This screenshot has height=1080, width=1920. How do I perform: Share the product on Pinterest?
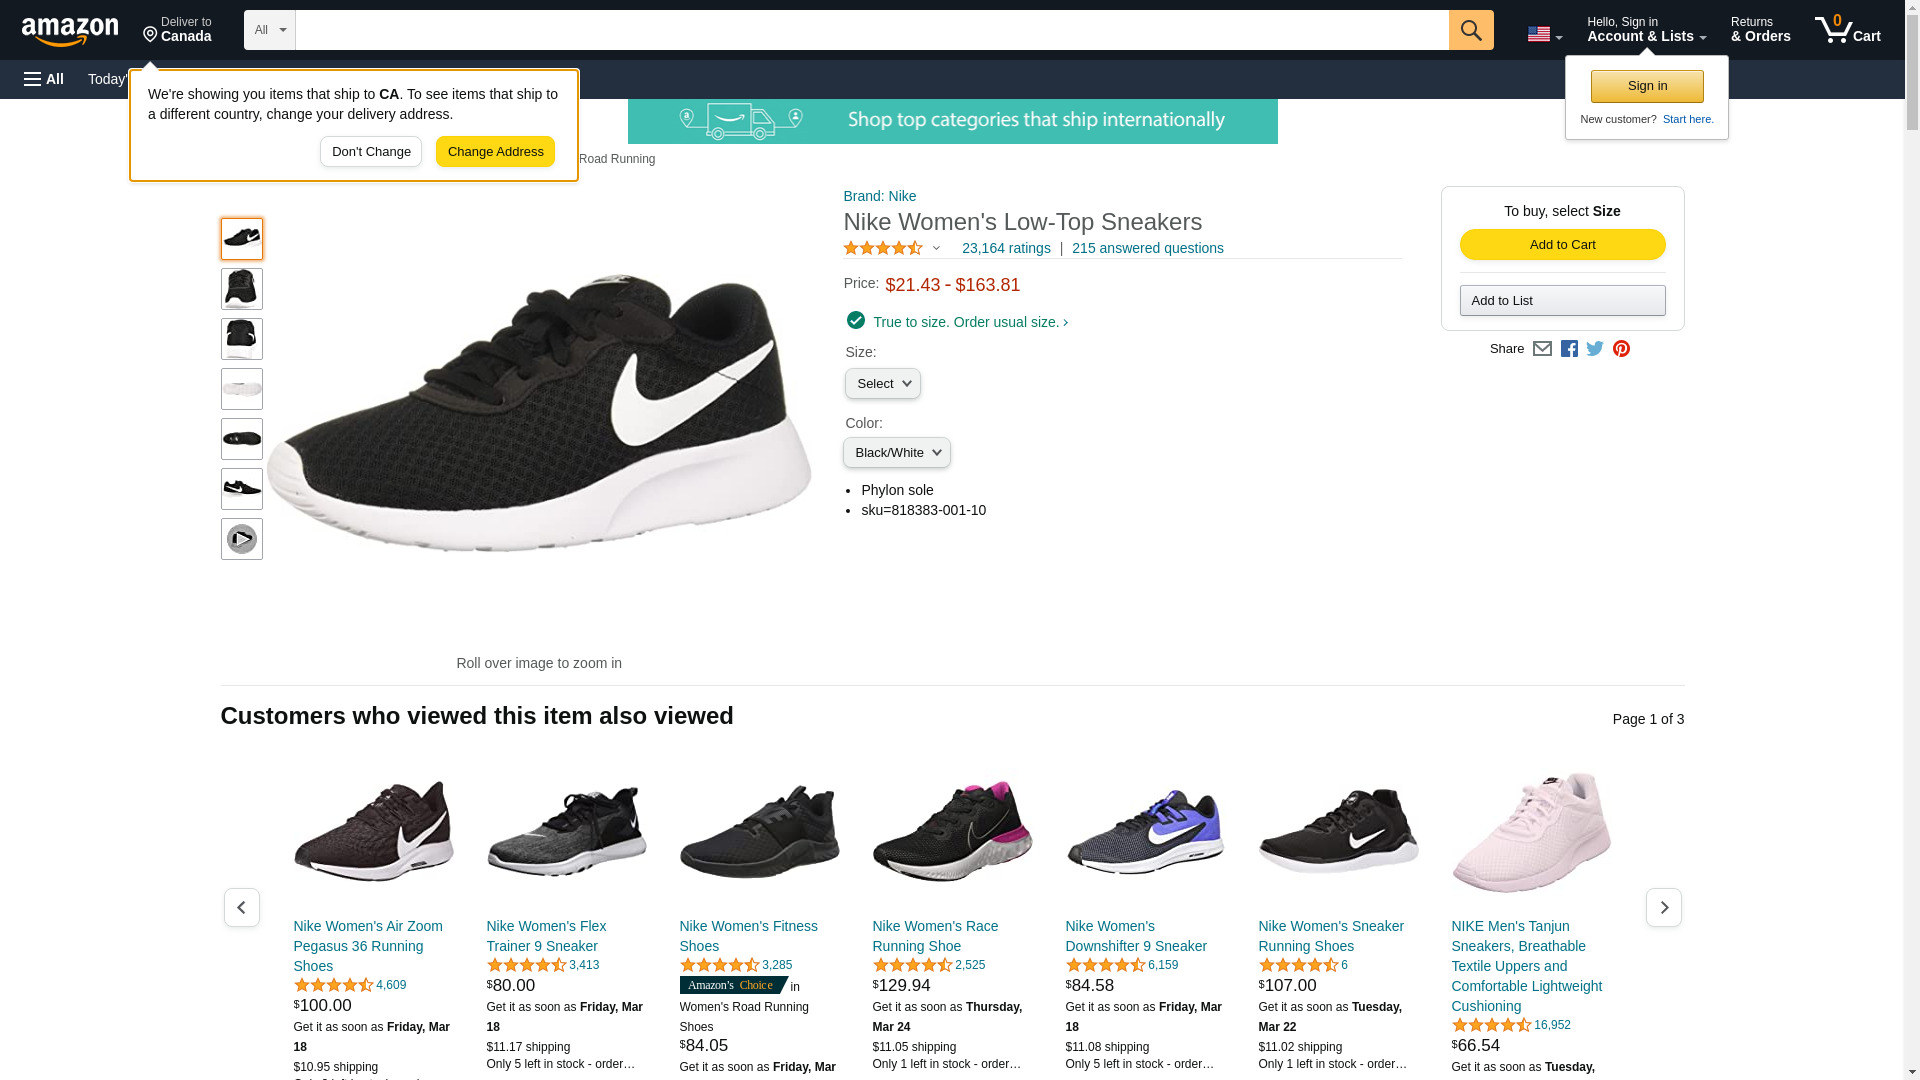click(1621, 349)
